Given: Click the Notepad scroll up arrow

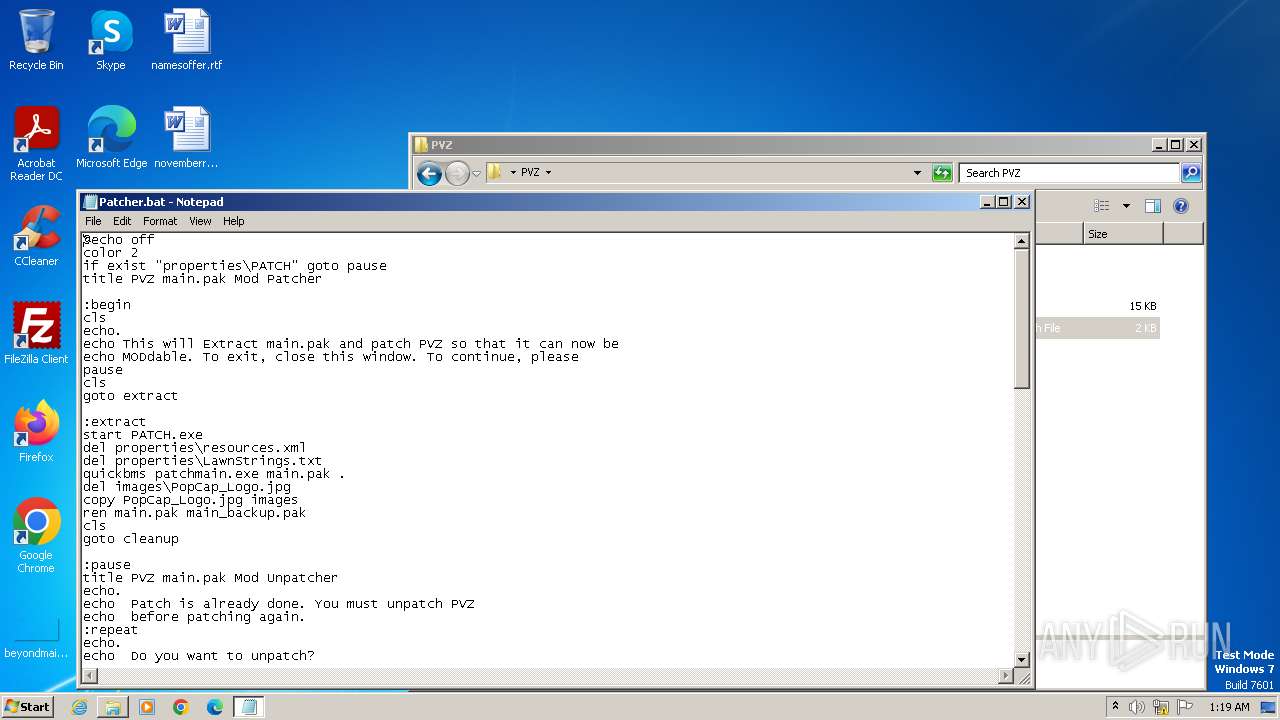Looking at the screenshot, I should pyautogui.click(x=1021, y=241).
